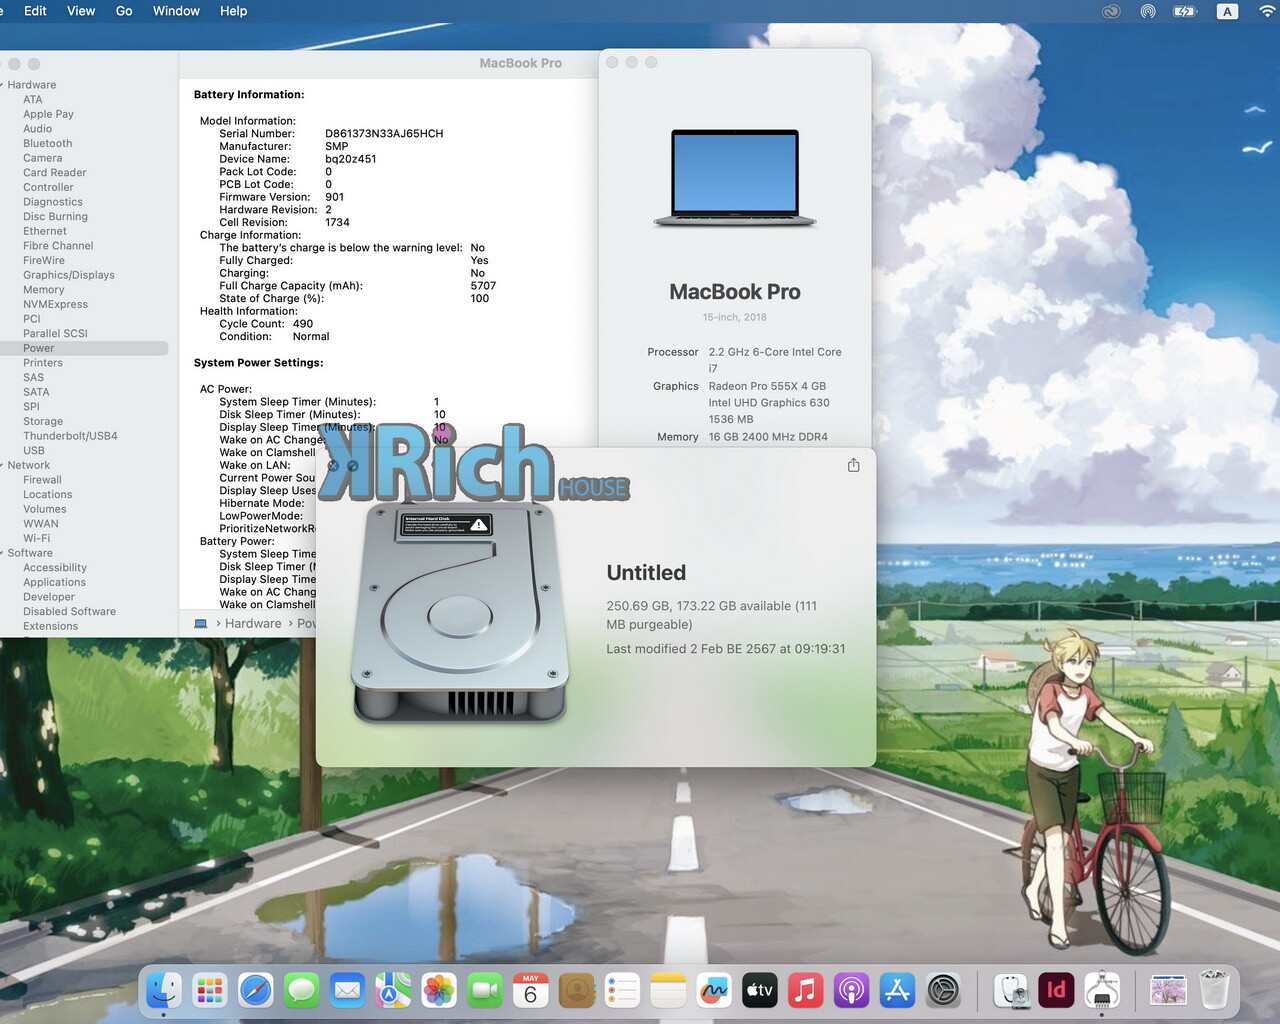Open the View menu
1280x1024 pixels.
pos(81,11)
